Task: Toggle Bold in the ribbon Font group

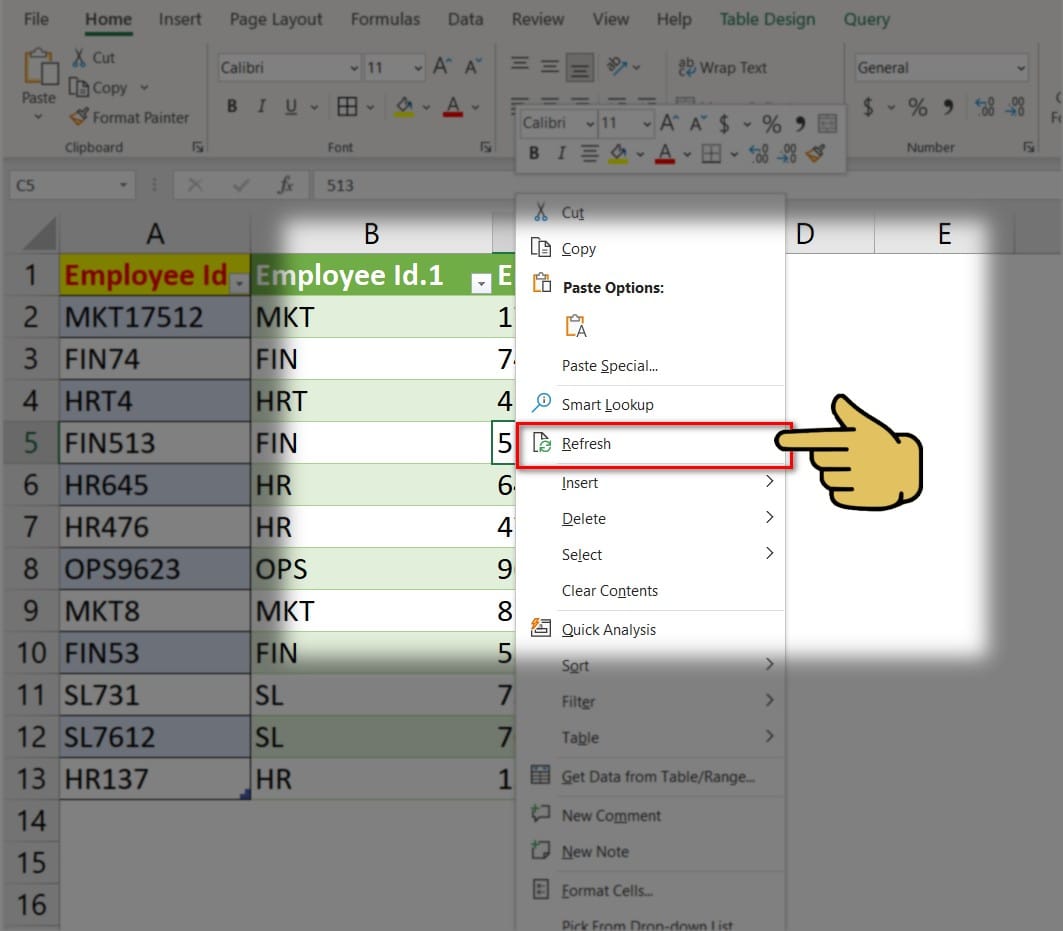Action: [x=232, y=107]
